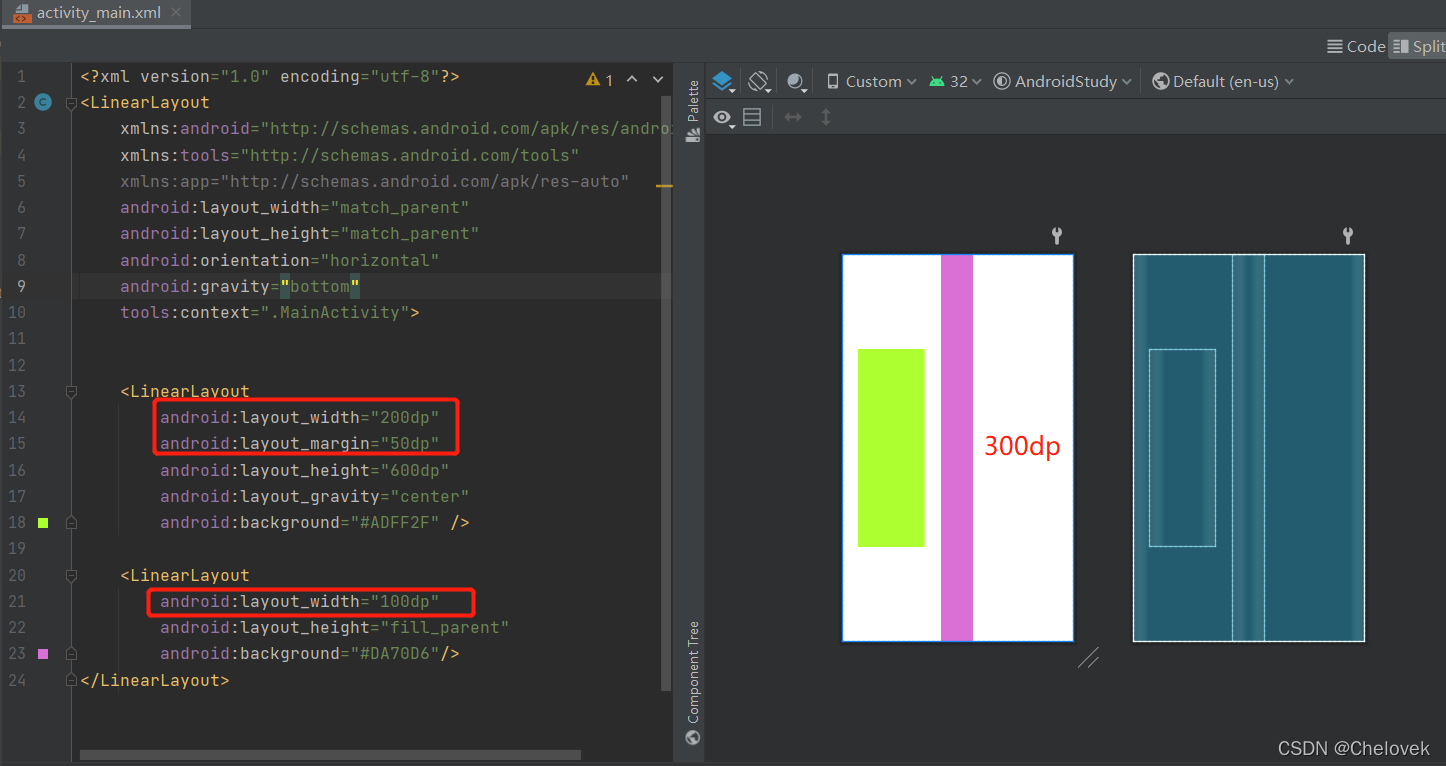Open View Options eye icon
This screenshot has width=1446, height=766.
coord(723,118)
